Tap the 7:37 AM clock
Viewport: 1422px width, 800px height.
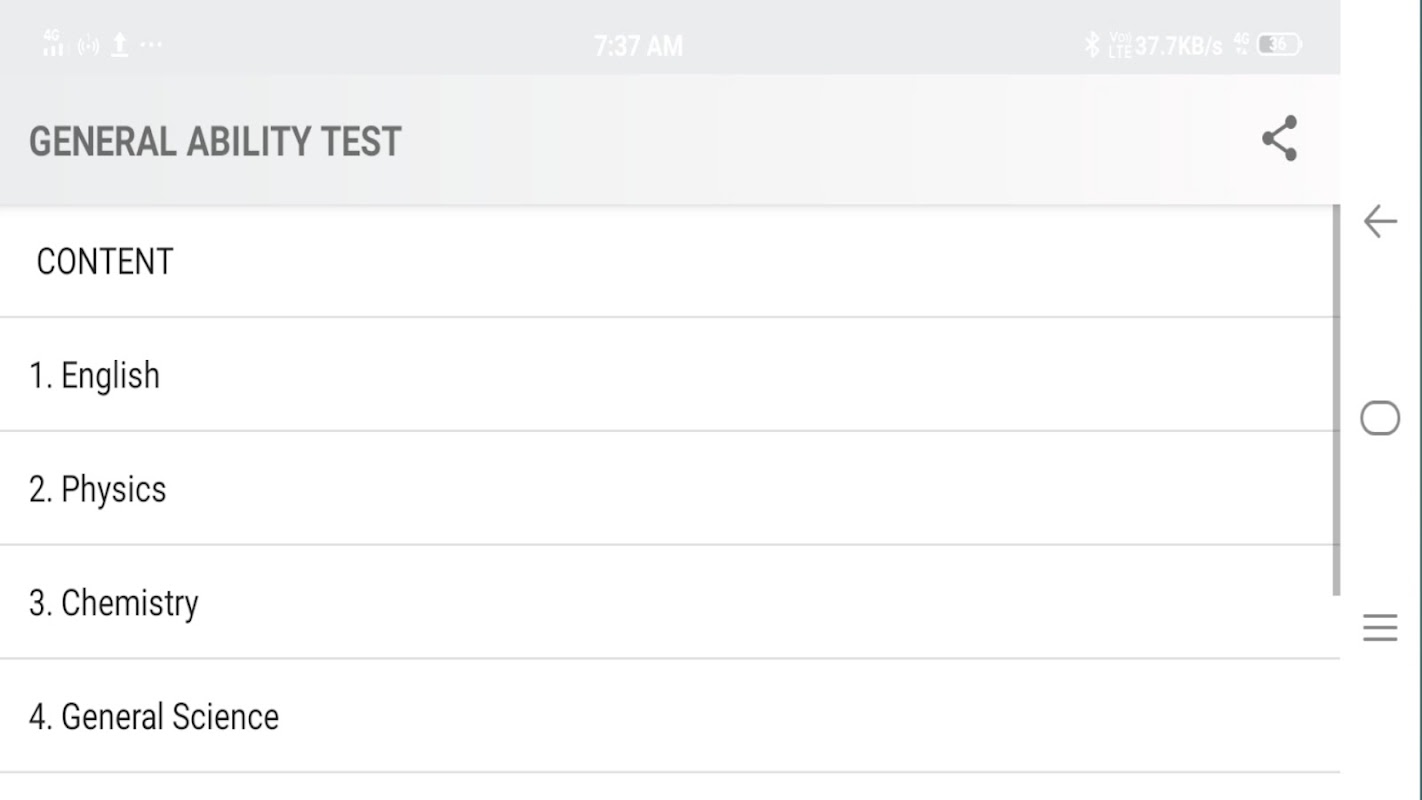point(638,46)
